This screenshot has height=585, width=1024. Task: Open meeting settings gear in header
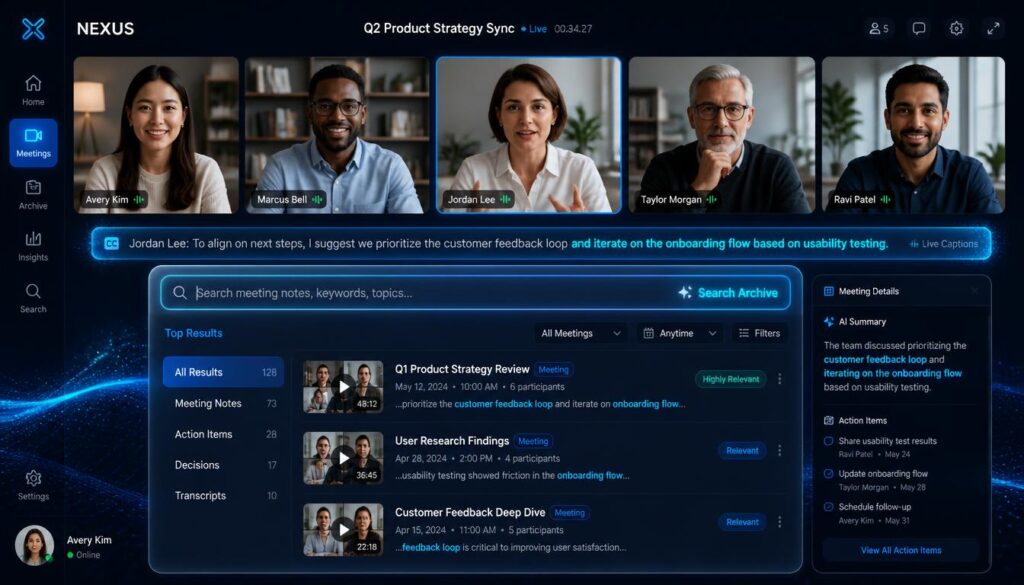pyautogui.click(x=956, y=29)
